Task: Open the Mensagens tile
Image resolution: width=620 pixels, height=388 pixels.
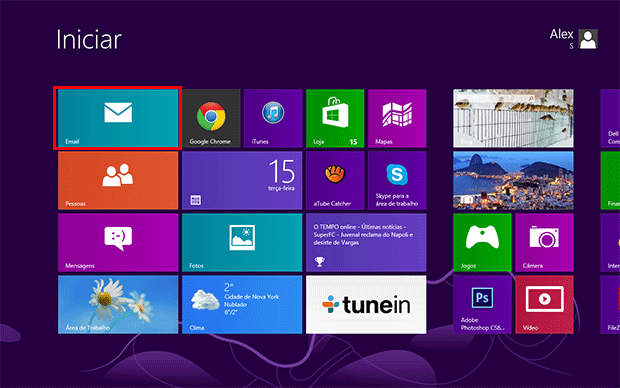Action: (x=118, y=242)
